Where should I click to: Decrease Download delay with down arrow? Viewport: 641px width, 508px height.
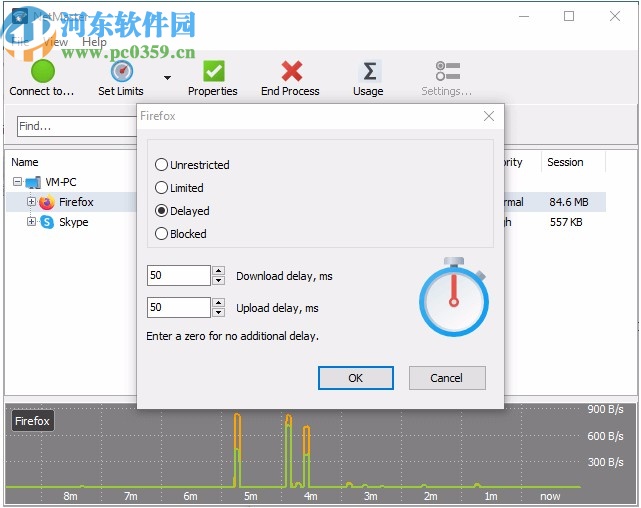[219, 280]
